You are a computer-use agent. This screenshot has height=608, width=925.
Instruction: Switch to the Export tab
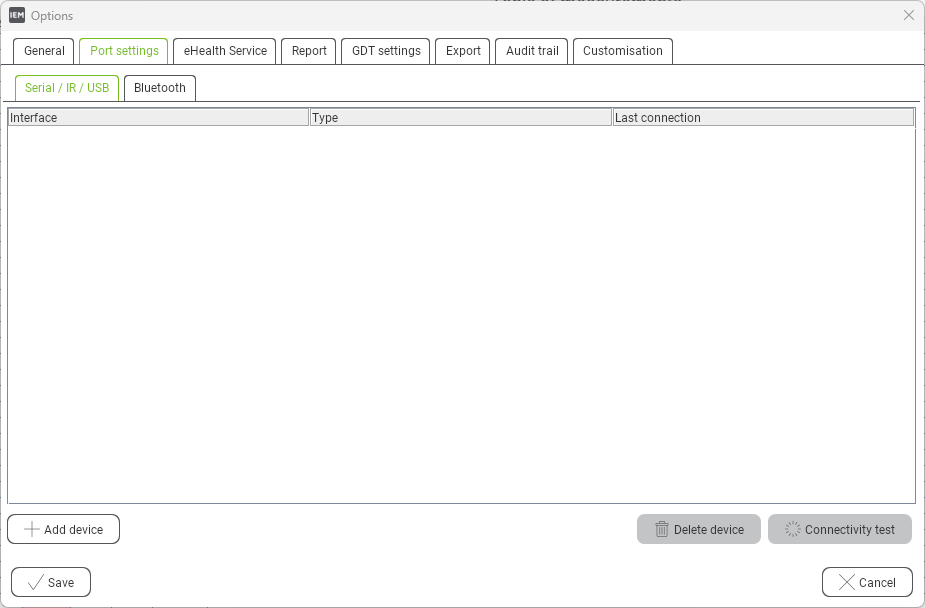click(x=463, y=51)
